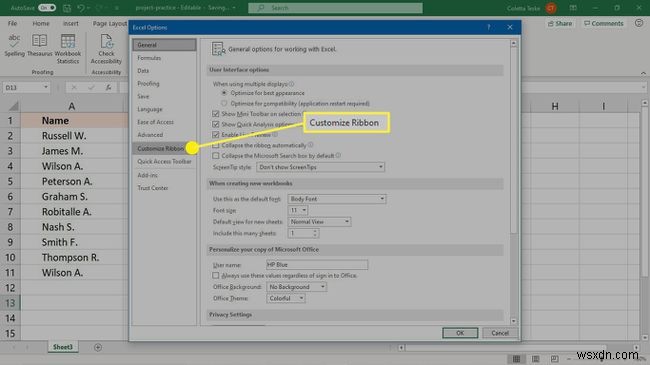650x365 pixels.
Task: Open the ScreenTip style dropdown
Action: (x=320, y=167)
